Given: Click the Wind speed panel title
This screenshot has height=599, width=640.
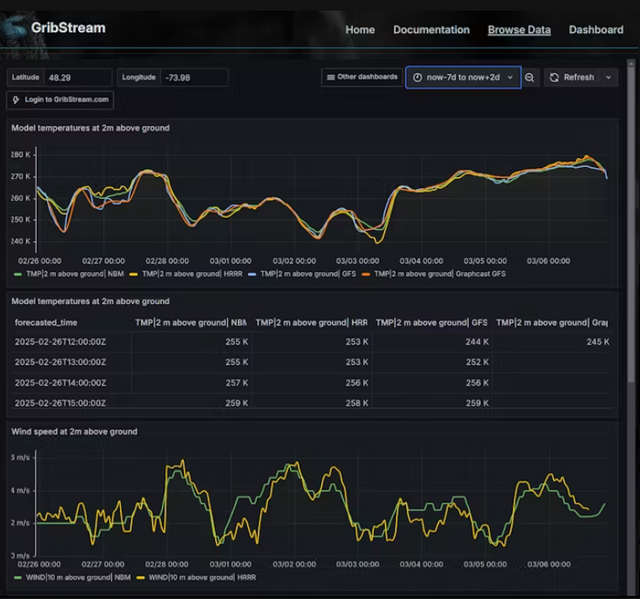Looking at the screenshot, I should coord(74,432).
